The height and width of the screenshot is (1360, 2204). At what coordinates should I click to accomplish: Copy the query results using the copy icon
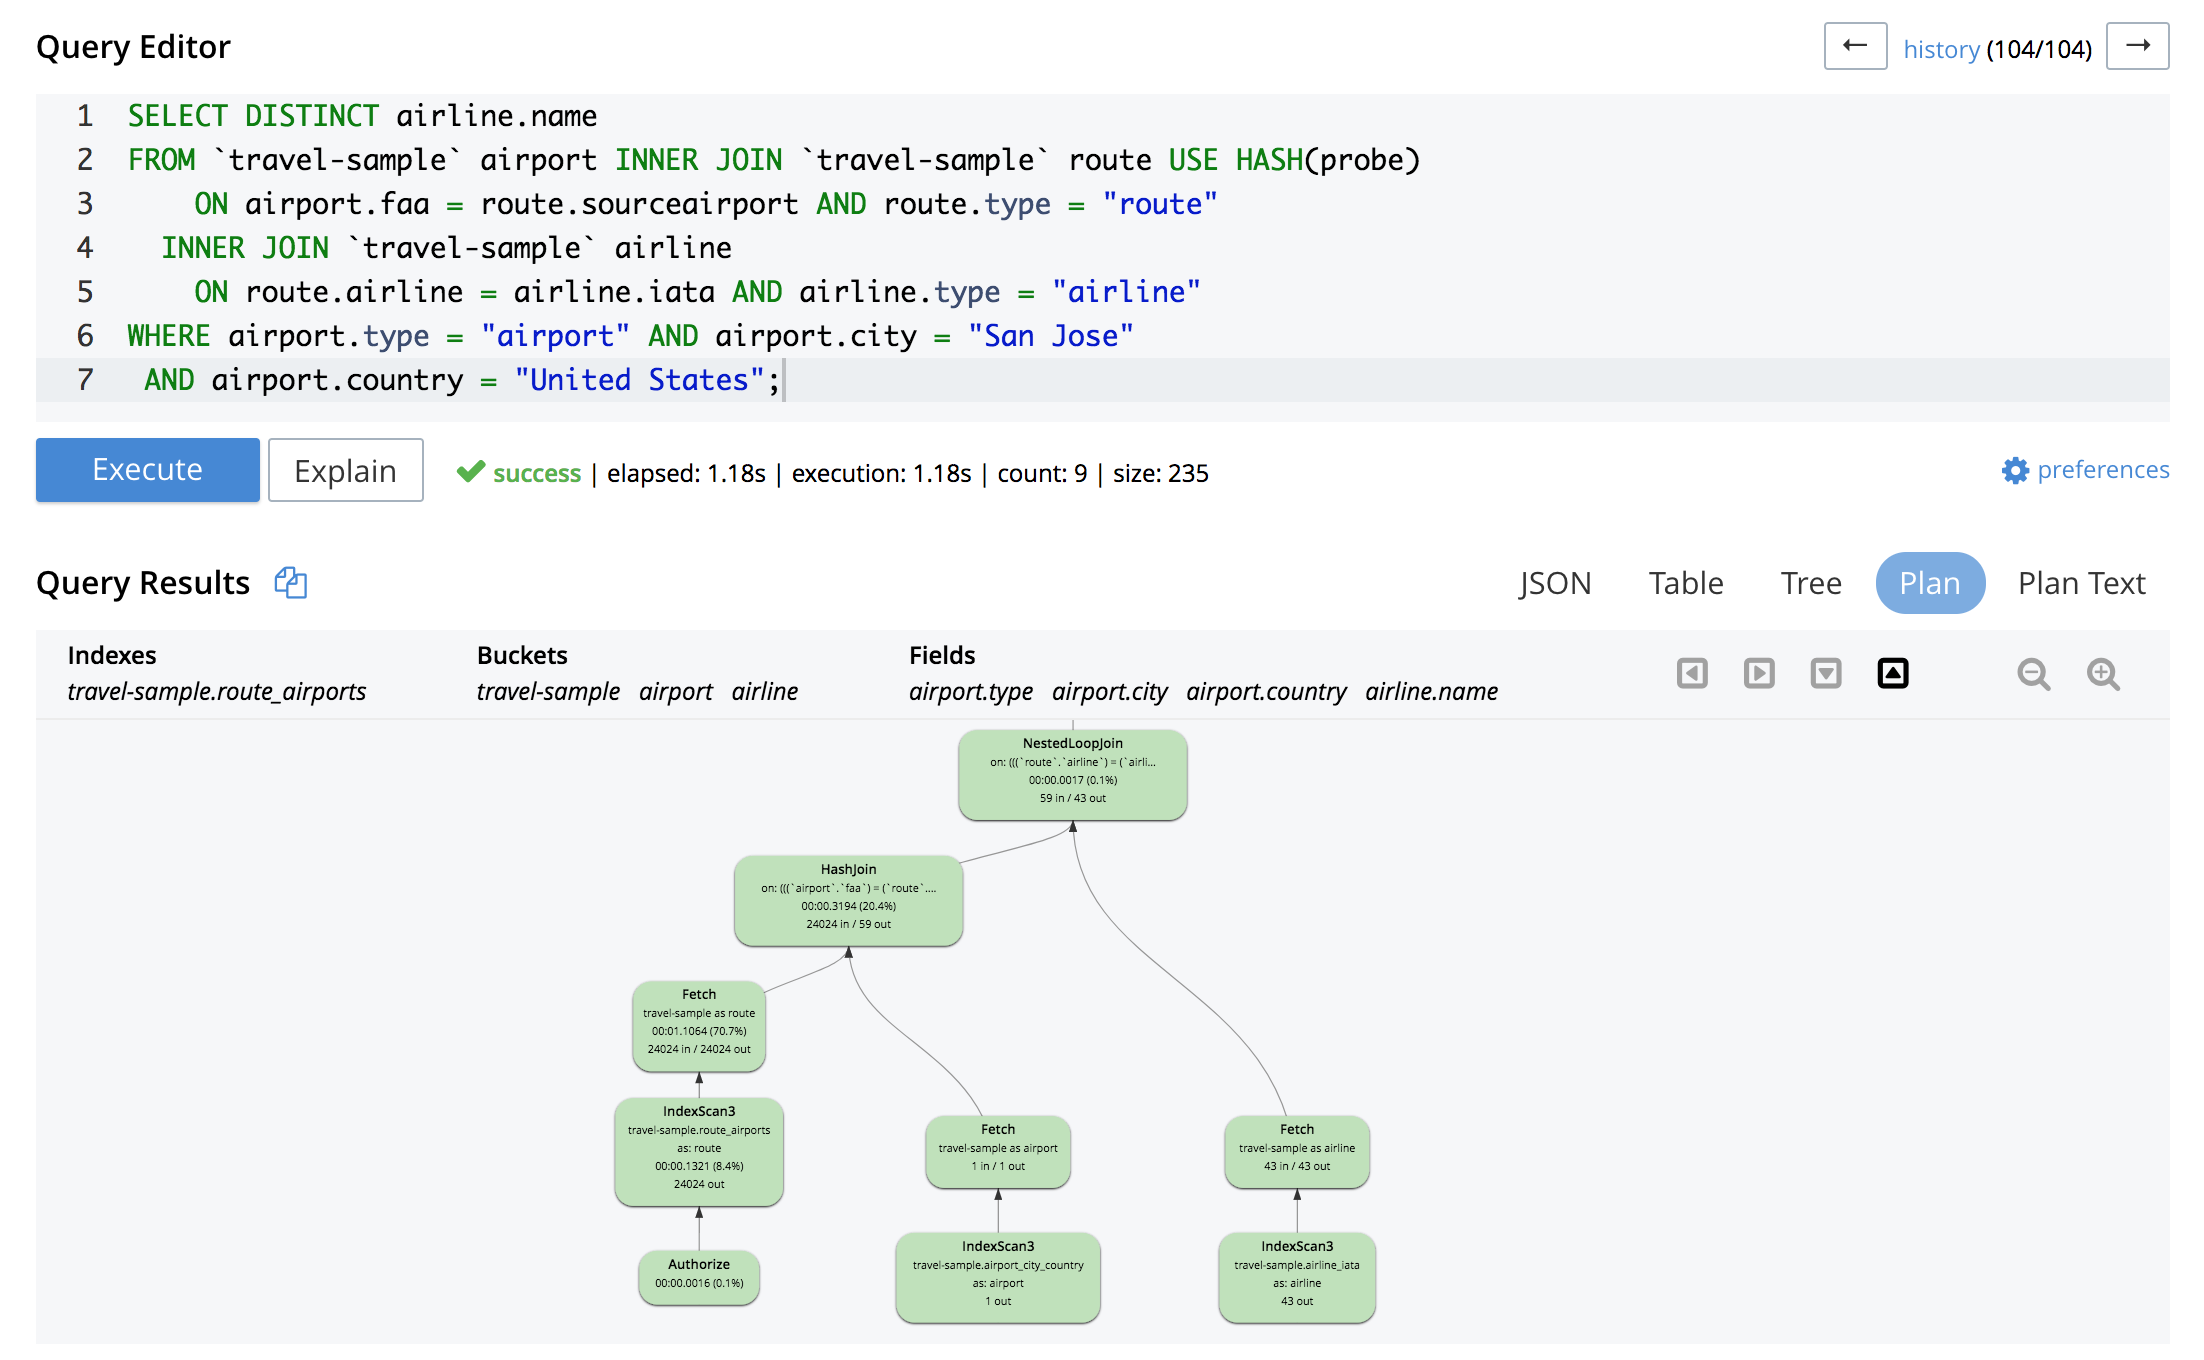tap(290, 583)
